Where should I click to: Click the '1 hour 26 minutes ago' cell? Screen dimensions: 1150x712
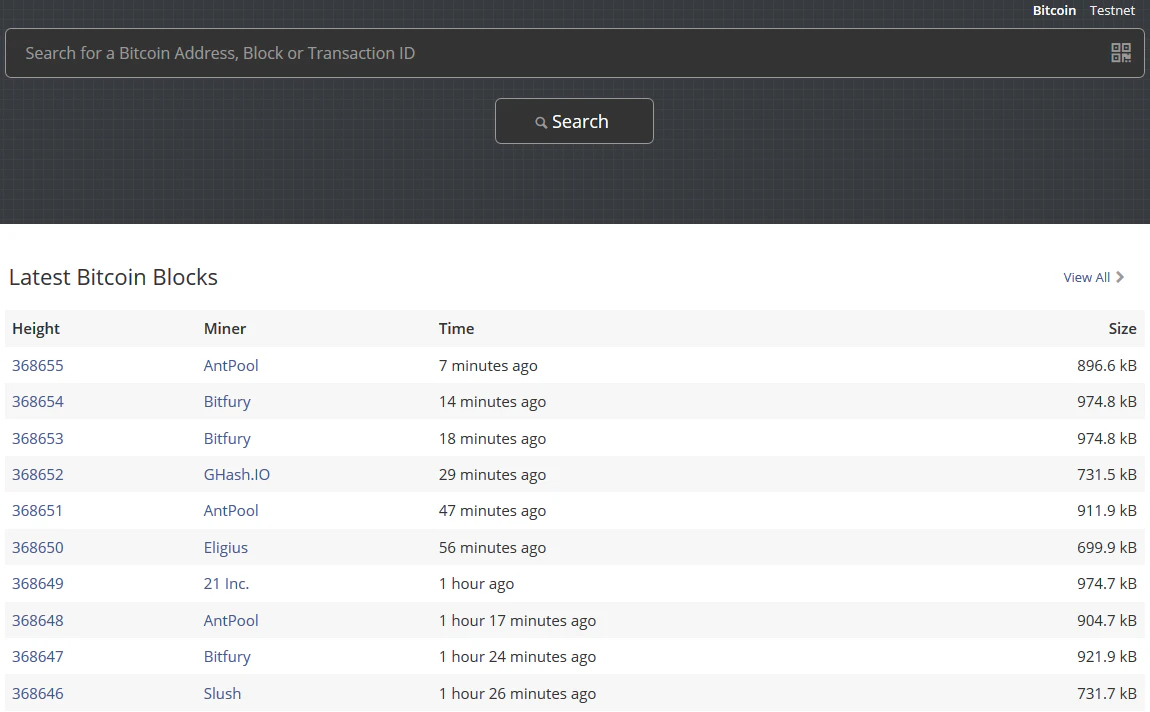pos(517,693)
